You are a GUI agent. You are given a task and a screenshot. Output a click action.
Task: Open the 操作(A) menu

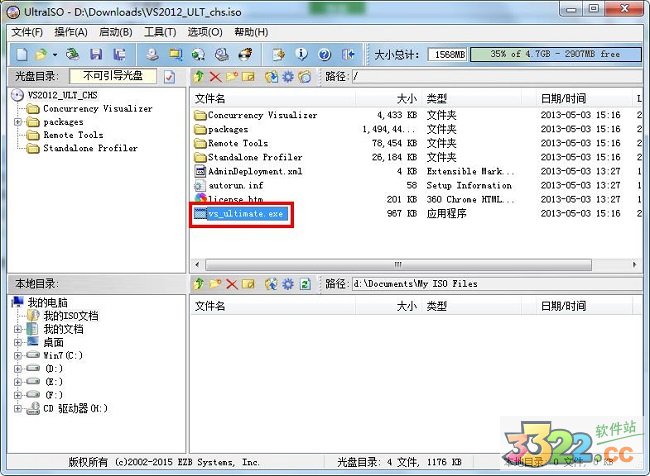(x=71, y=32)
